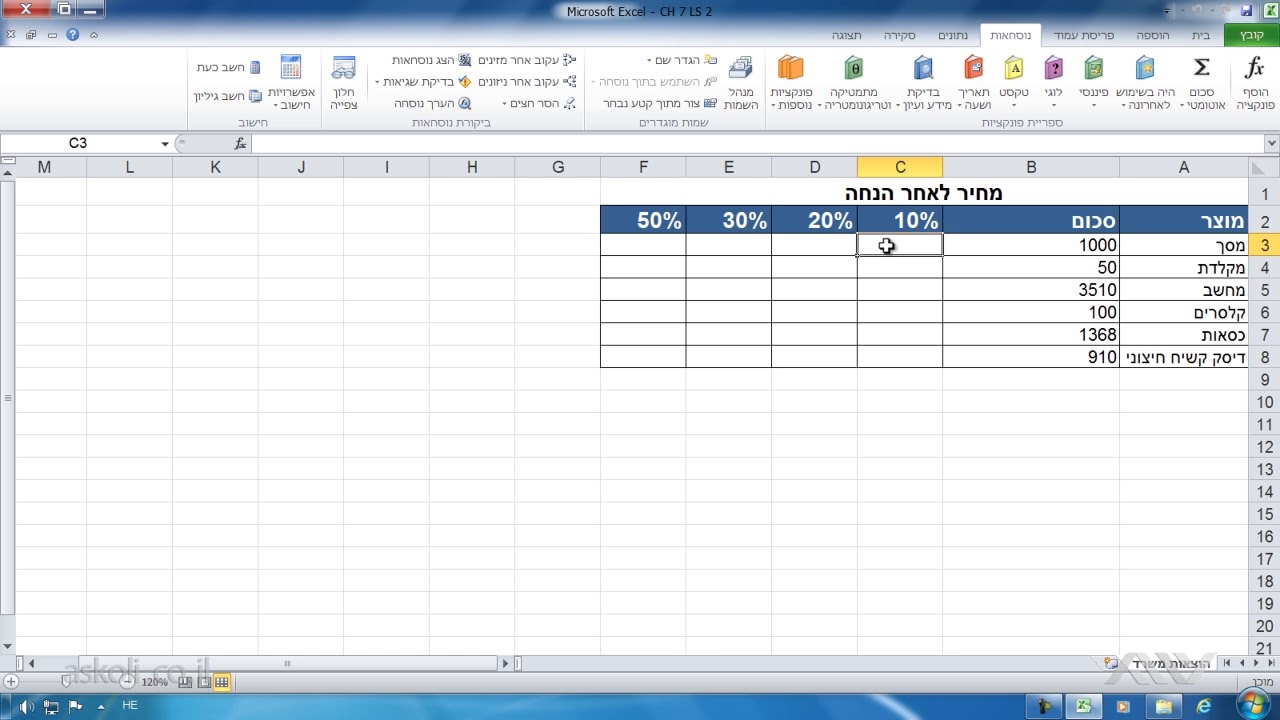Image resolution: width=1280 pixels, height=720 pixels.
Task: Click inside the formula bar input
Action: [x=755, y=143]
